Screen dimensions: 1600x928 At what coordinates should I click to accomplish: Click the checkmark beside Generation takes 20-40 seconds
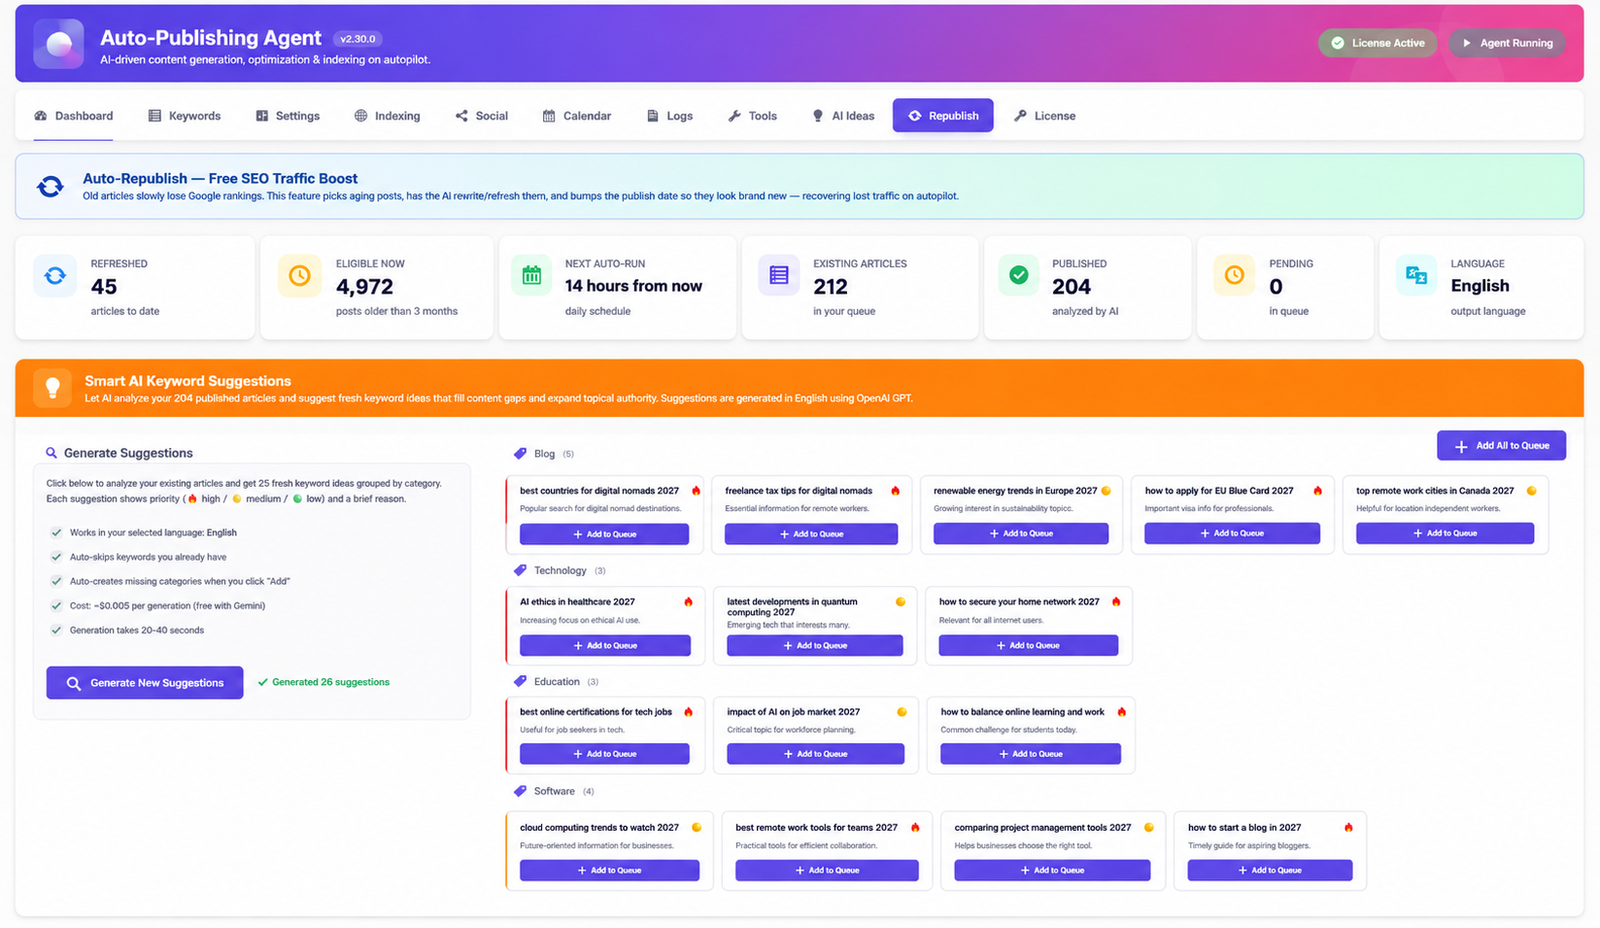(x=56, y=630)
